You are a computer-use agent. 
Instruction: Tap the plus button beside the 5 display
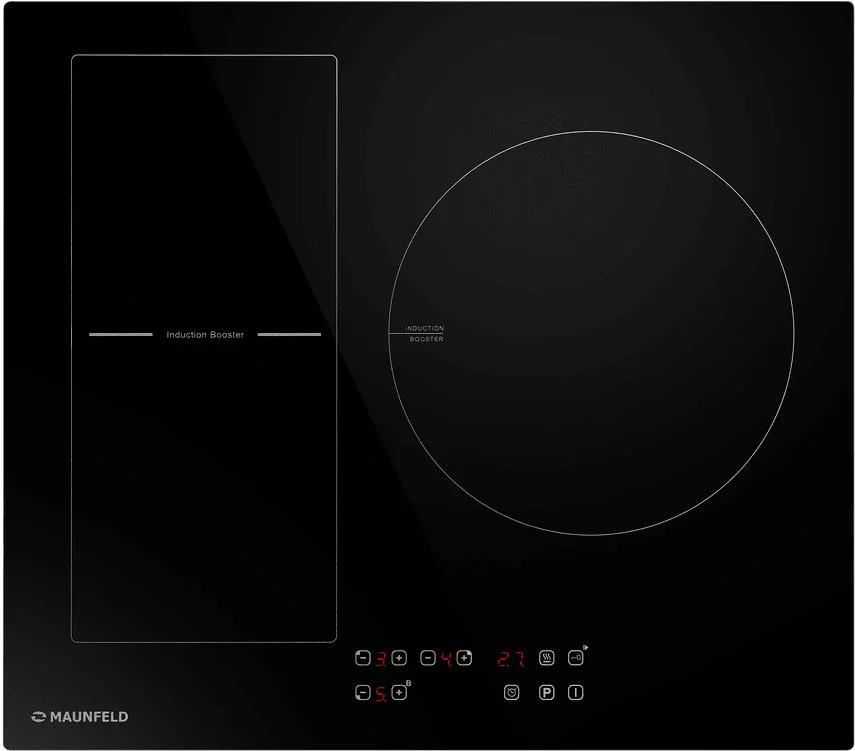(398, 692)
